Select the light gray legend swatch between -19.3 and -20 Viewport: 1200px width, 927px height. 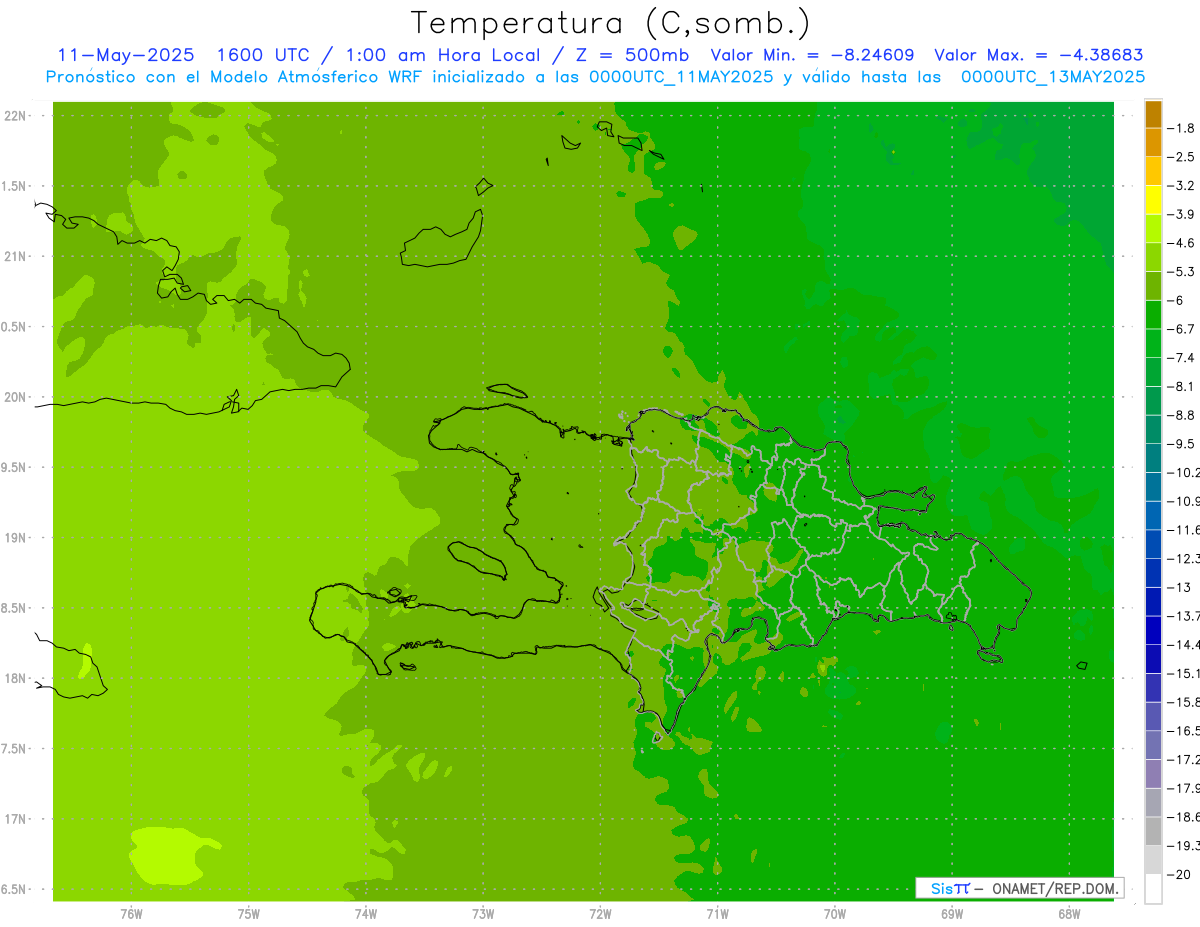pyautogui.click(x=1153, y=859)
